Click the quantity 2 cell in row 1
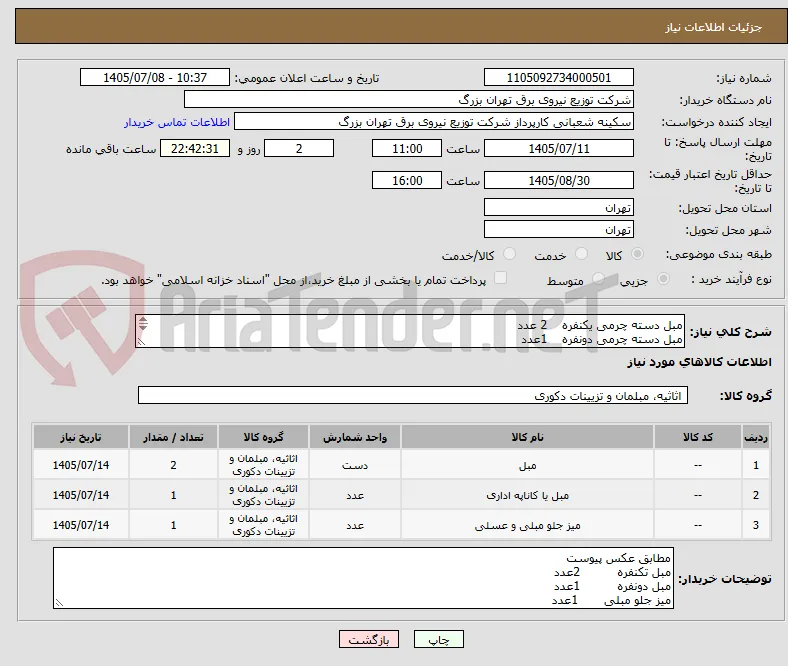This screenshot has width=788, height=666. (x=173, y=465)
